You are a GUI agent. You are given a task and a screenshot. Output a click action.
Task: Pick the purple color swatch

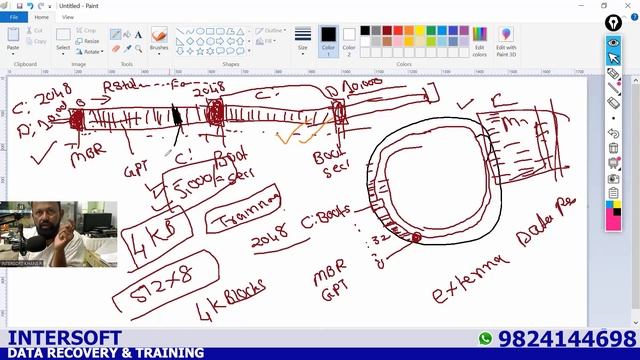pyautogui.click(x=464, y=31)
